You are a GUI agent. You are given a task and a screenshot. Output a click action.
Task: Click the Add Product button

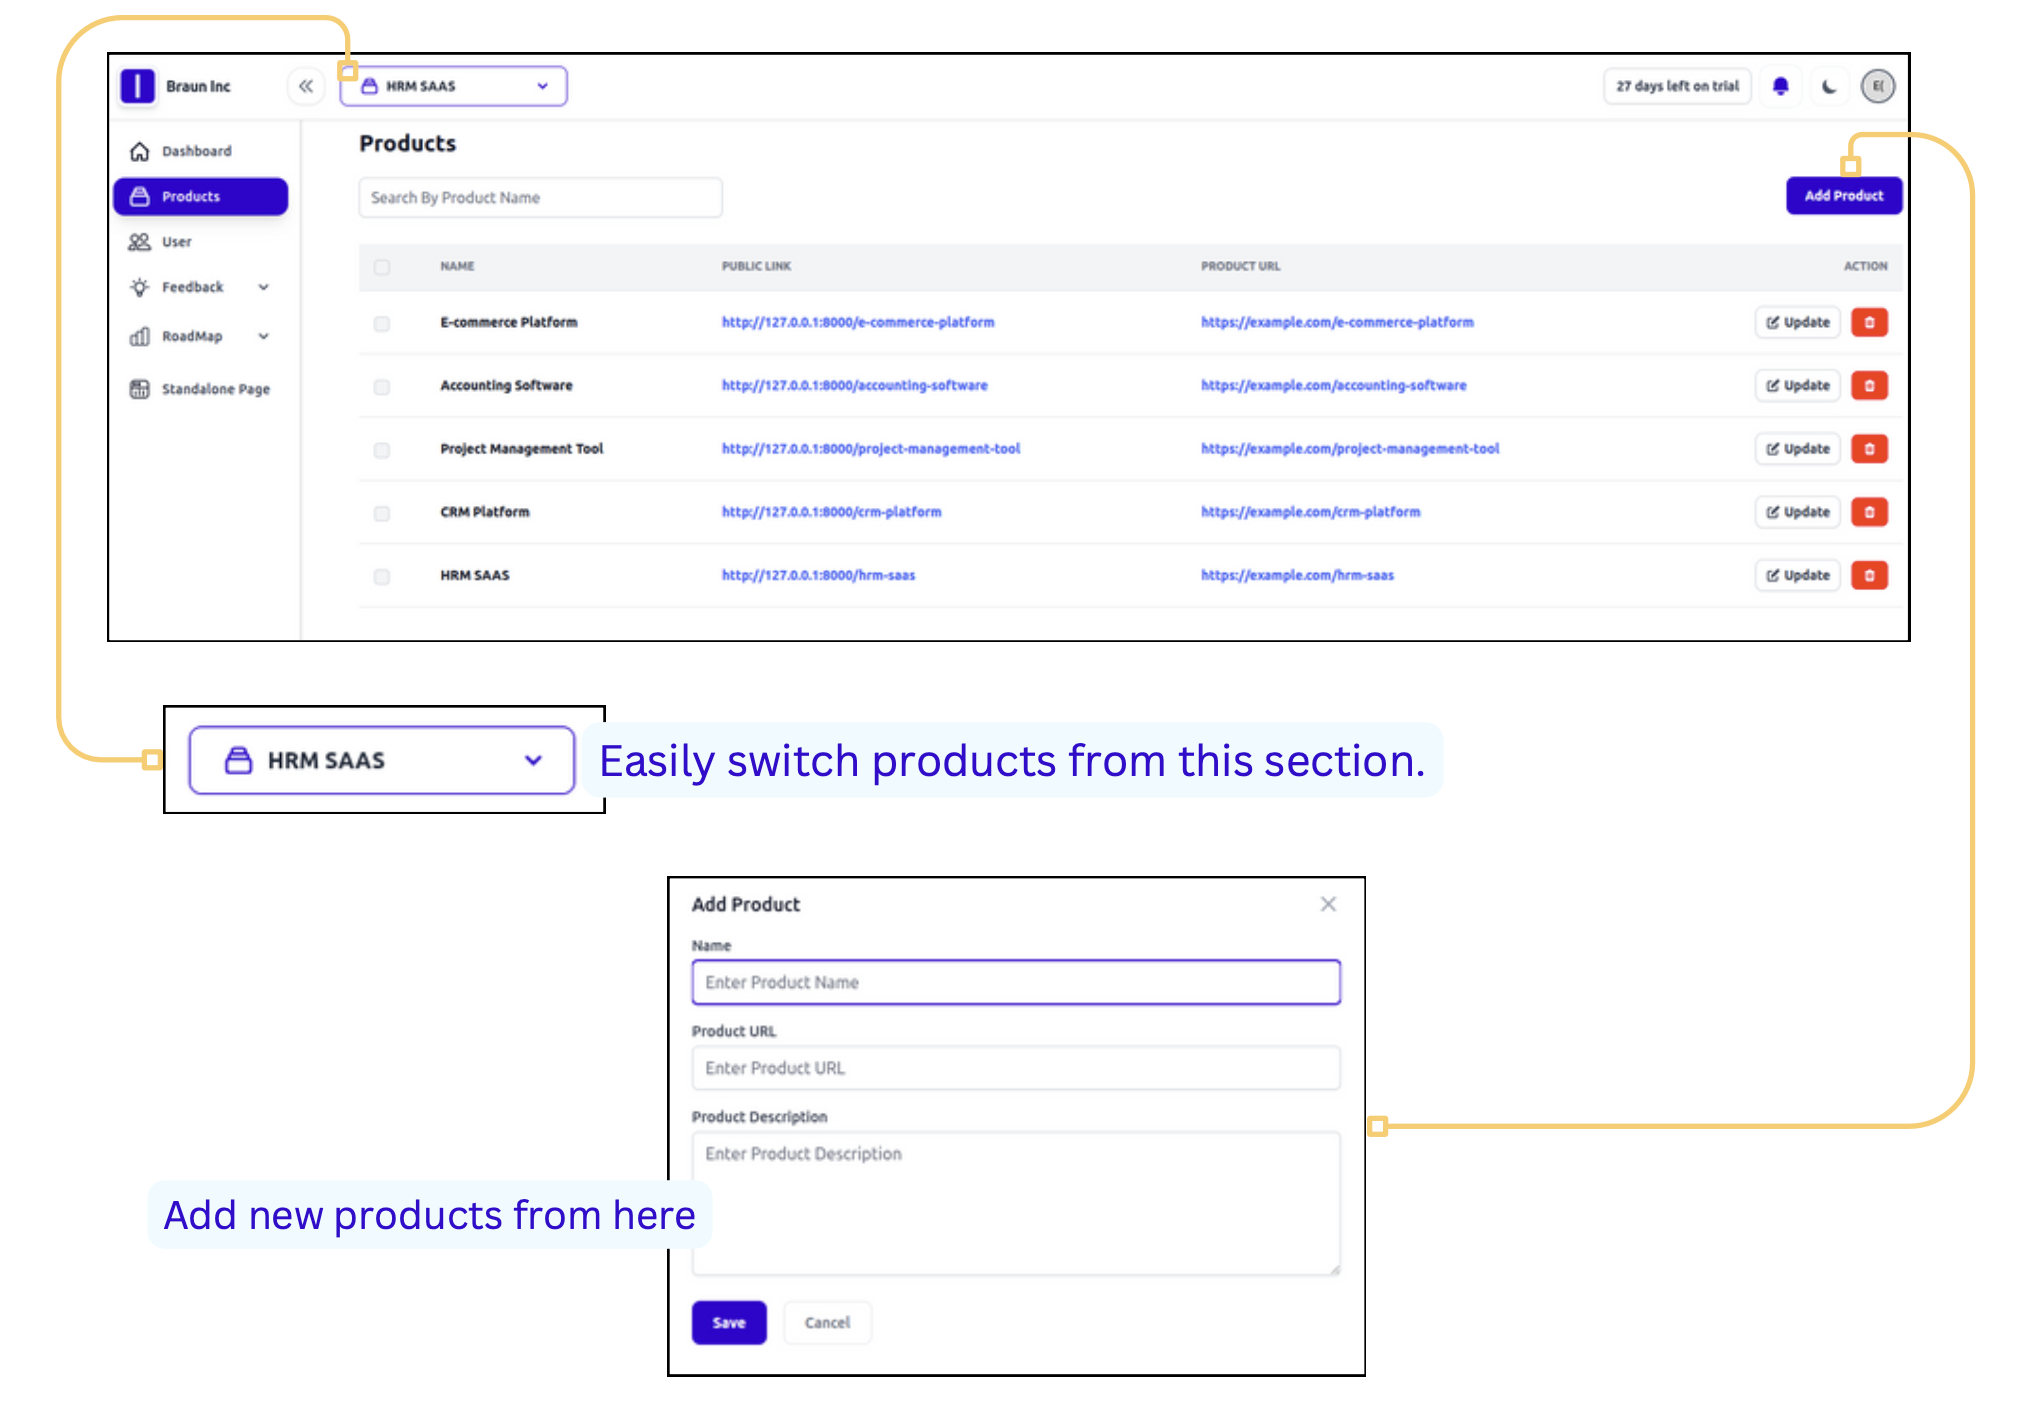coord(1842,196)
